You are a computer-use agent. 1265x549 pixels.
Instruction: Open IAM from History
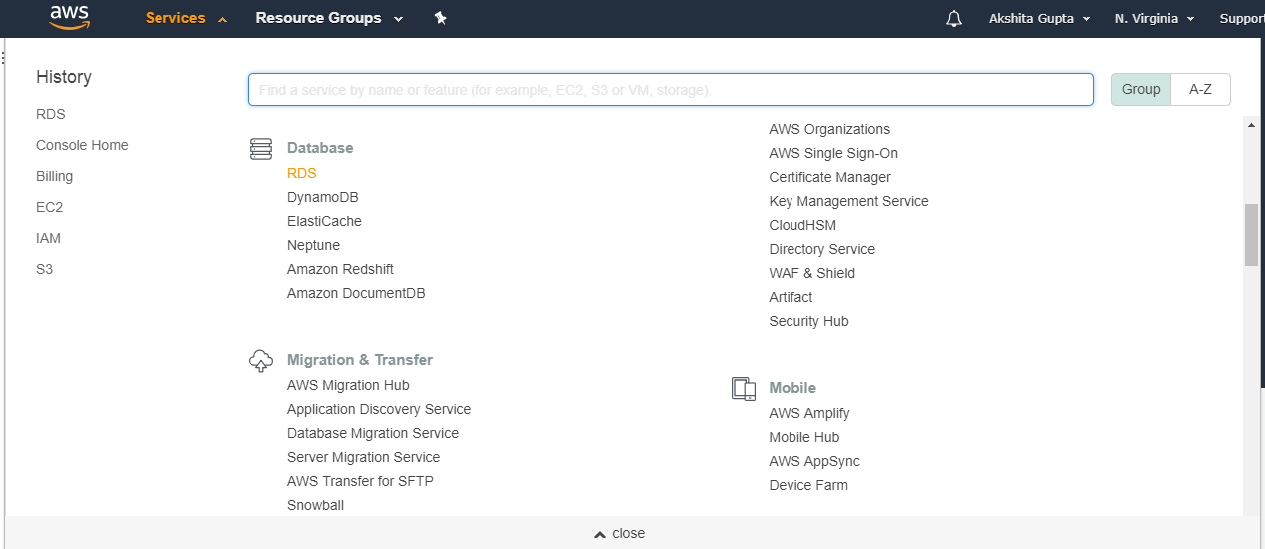(48, 238)
